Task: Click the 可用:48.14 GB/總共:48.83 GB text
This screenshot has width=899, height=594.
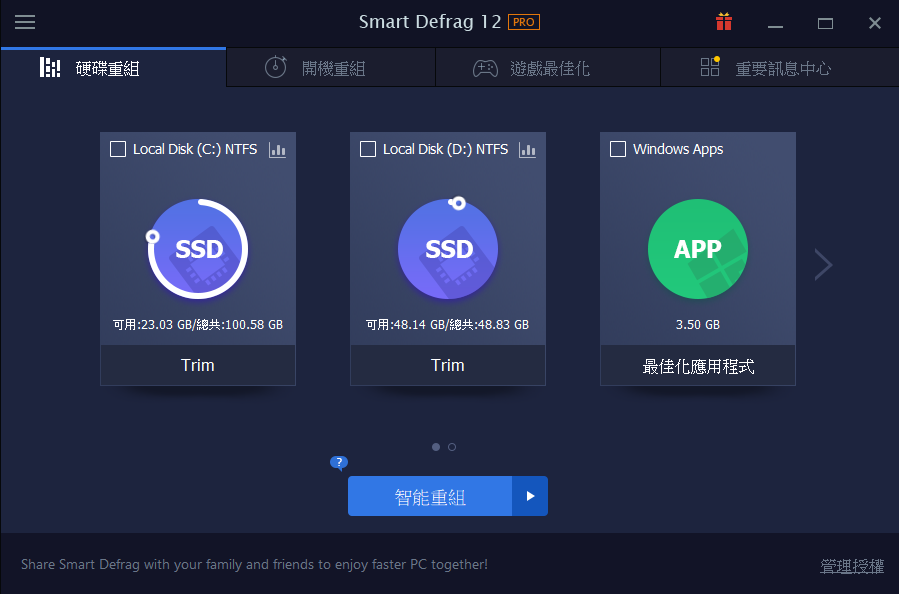Action: 448,325
